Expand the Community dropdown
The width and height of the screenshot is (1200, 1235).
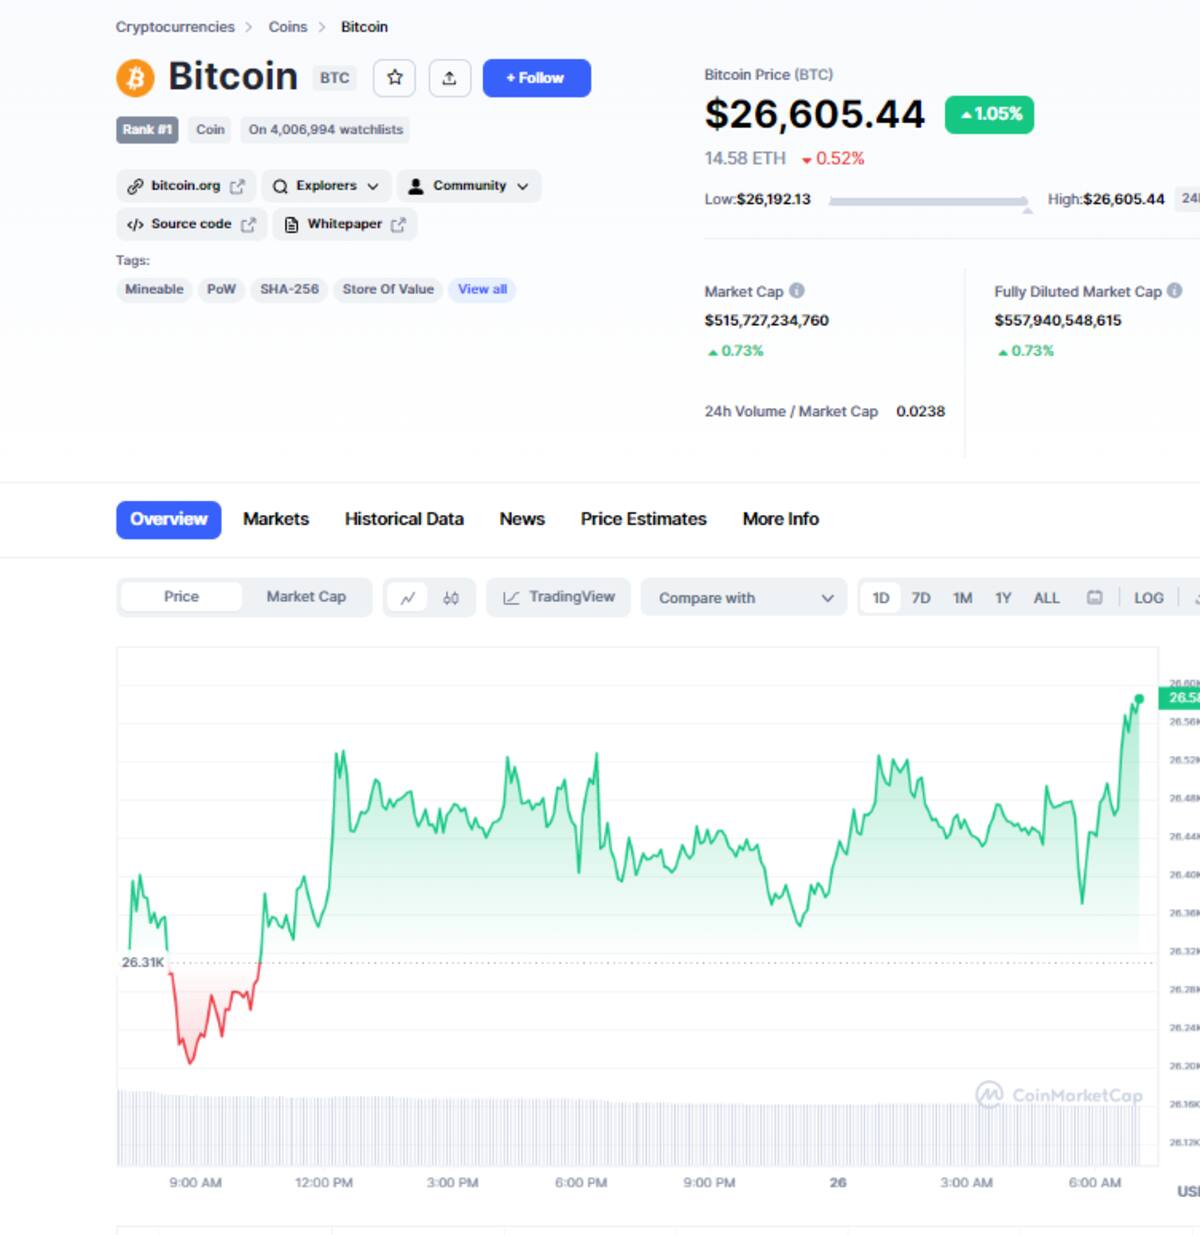coord(469,186)
